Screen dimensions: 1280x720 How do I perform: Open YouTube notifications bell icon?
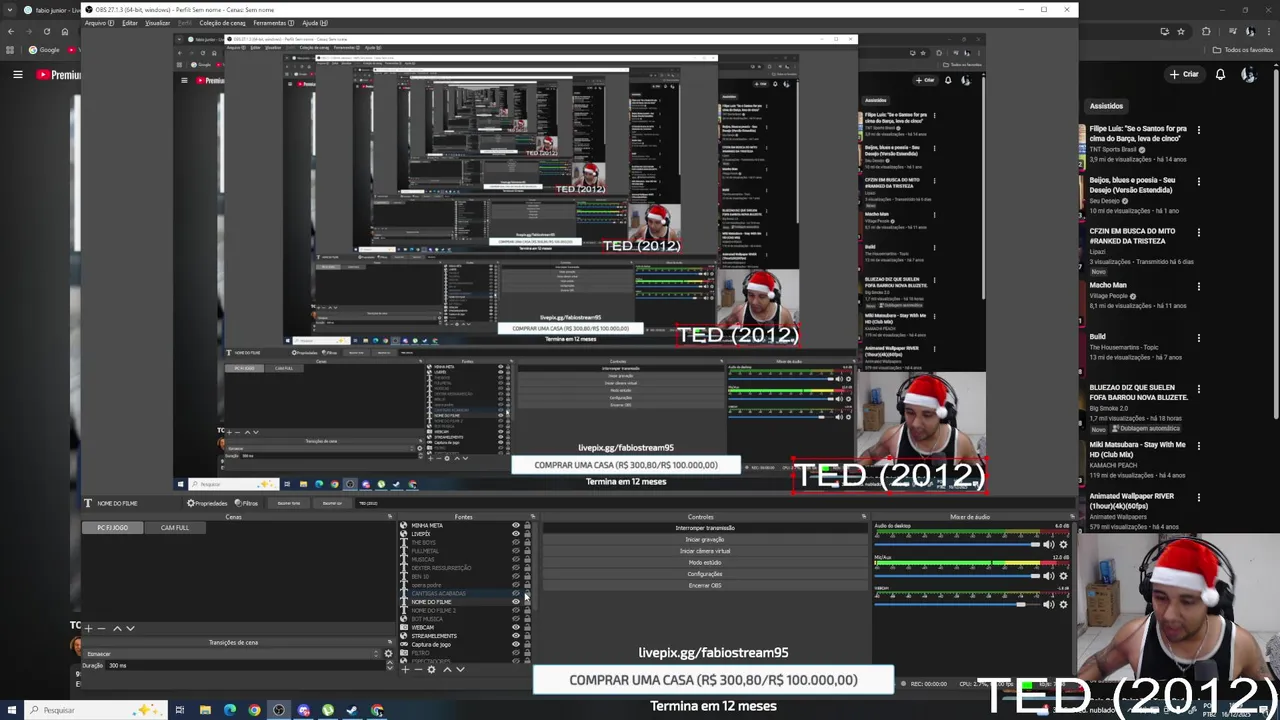(1220, 74)
